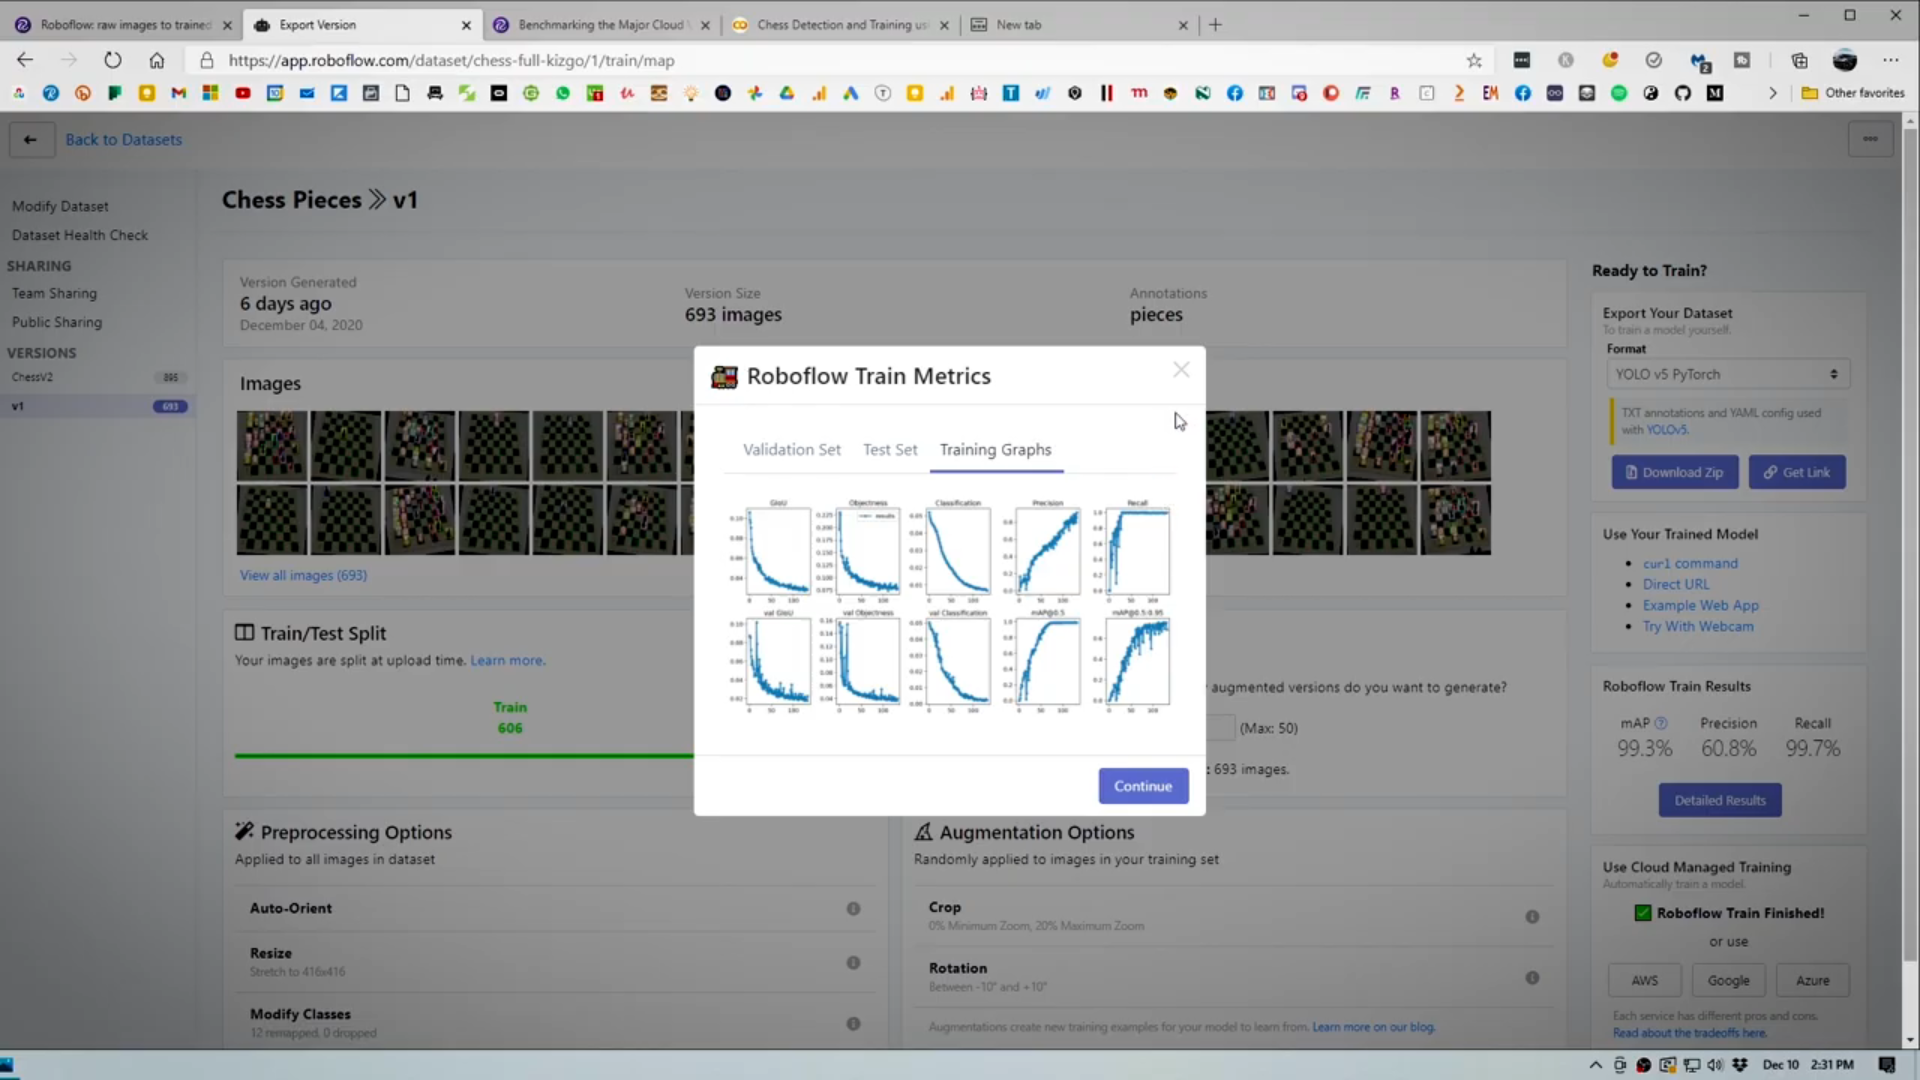Switch to Roboflow raw images tab

point(123,24)
